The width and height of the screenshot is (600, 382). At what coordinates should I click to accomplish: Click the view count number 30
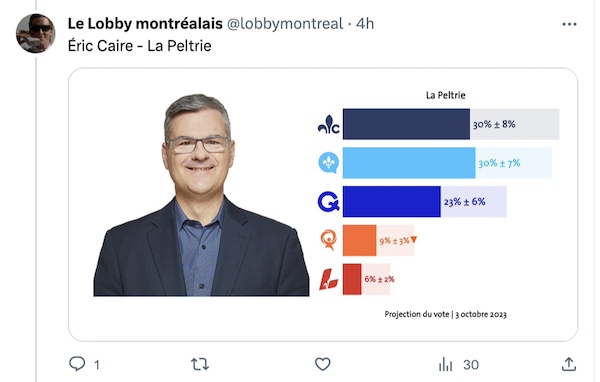point(471,364)
